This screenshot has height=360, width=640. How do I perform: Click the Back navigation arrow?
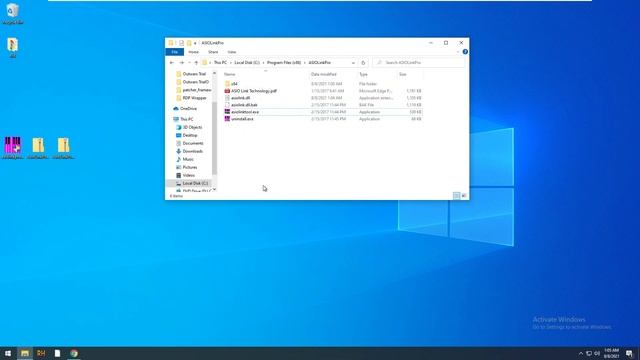click(x=172, y=63)
